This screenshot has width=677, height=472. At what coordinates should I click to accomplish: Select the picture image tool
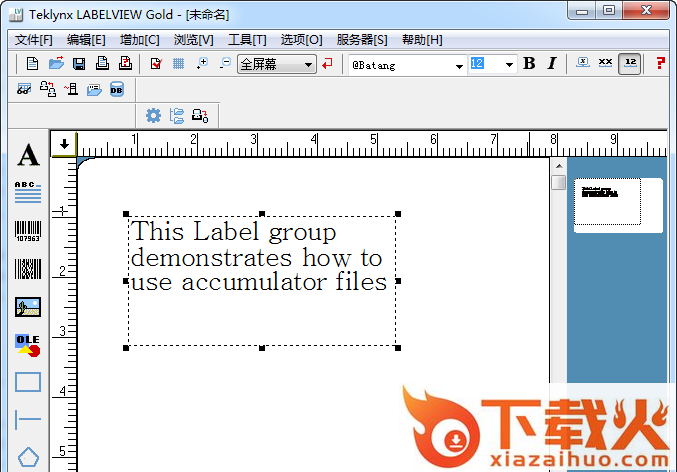pos(28,307)
